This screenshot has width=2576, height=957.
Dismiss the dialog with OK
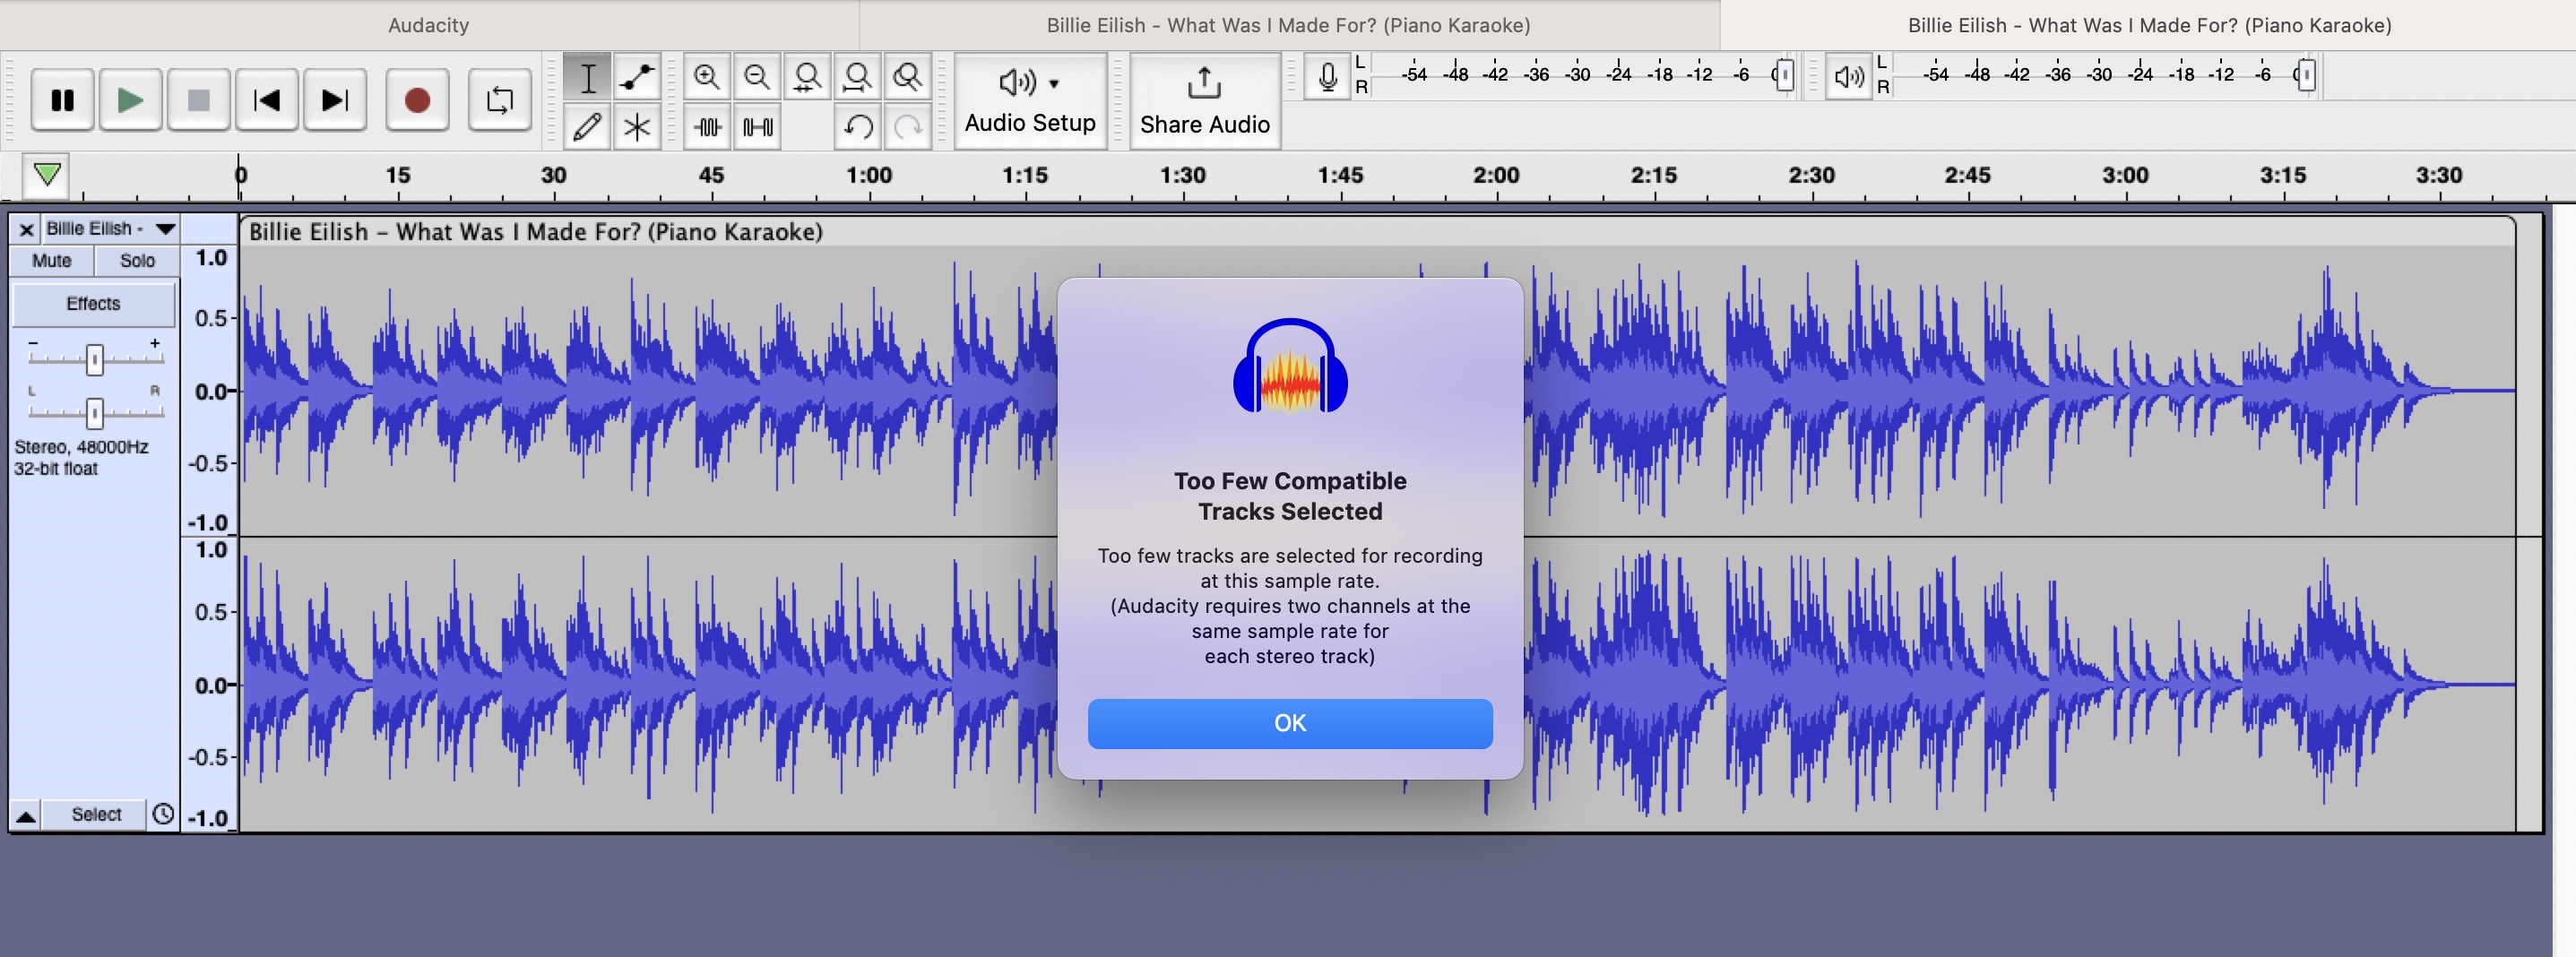click(1290, 723)
